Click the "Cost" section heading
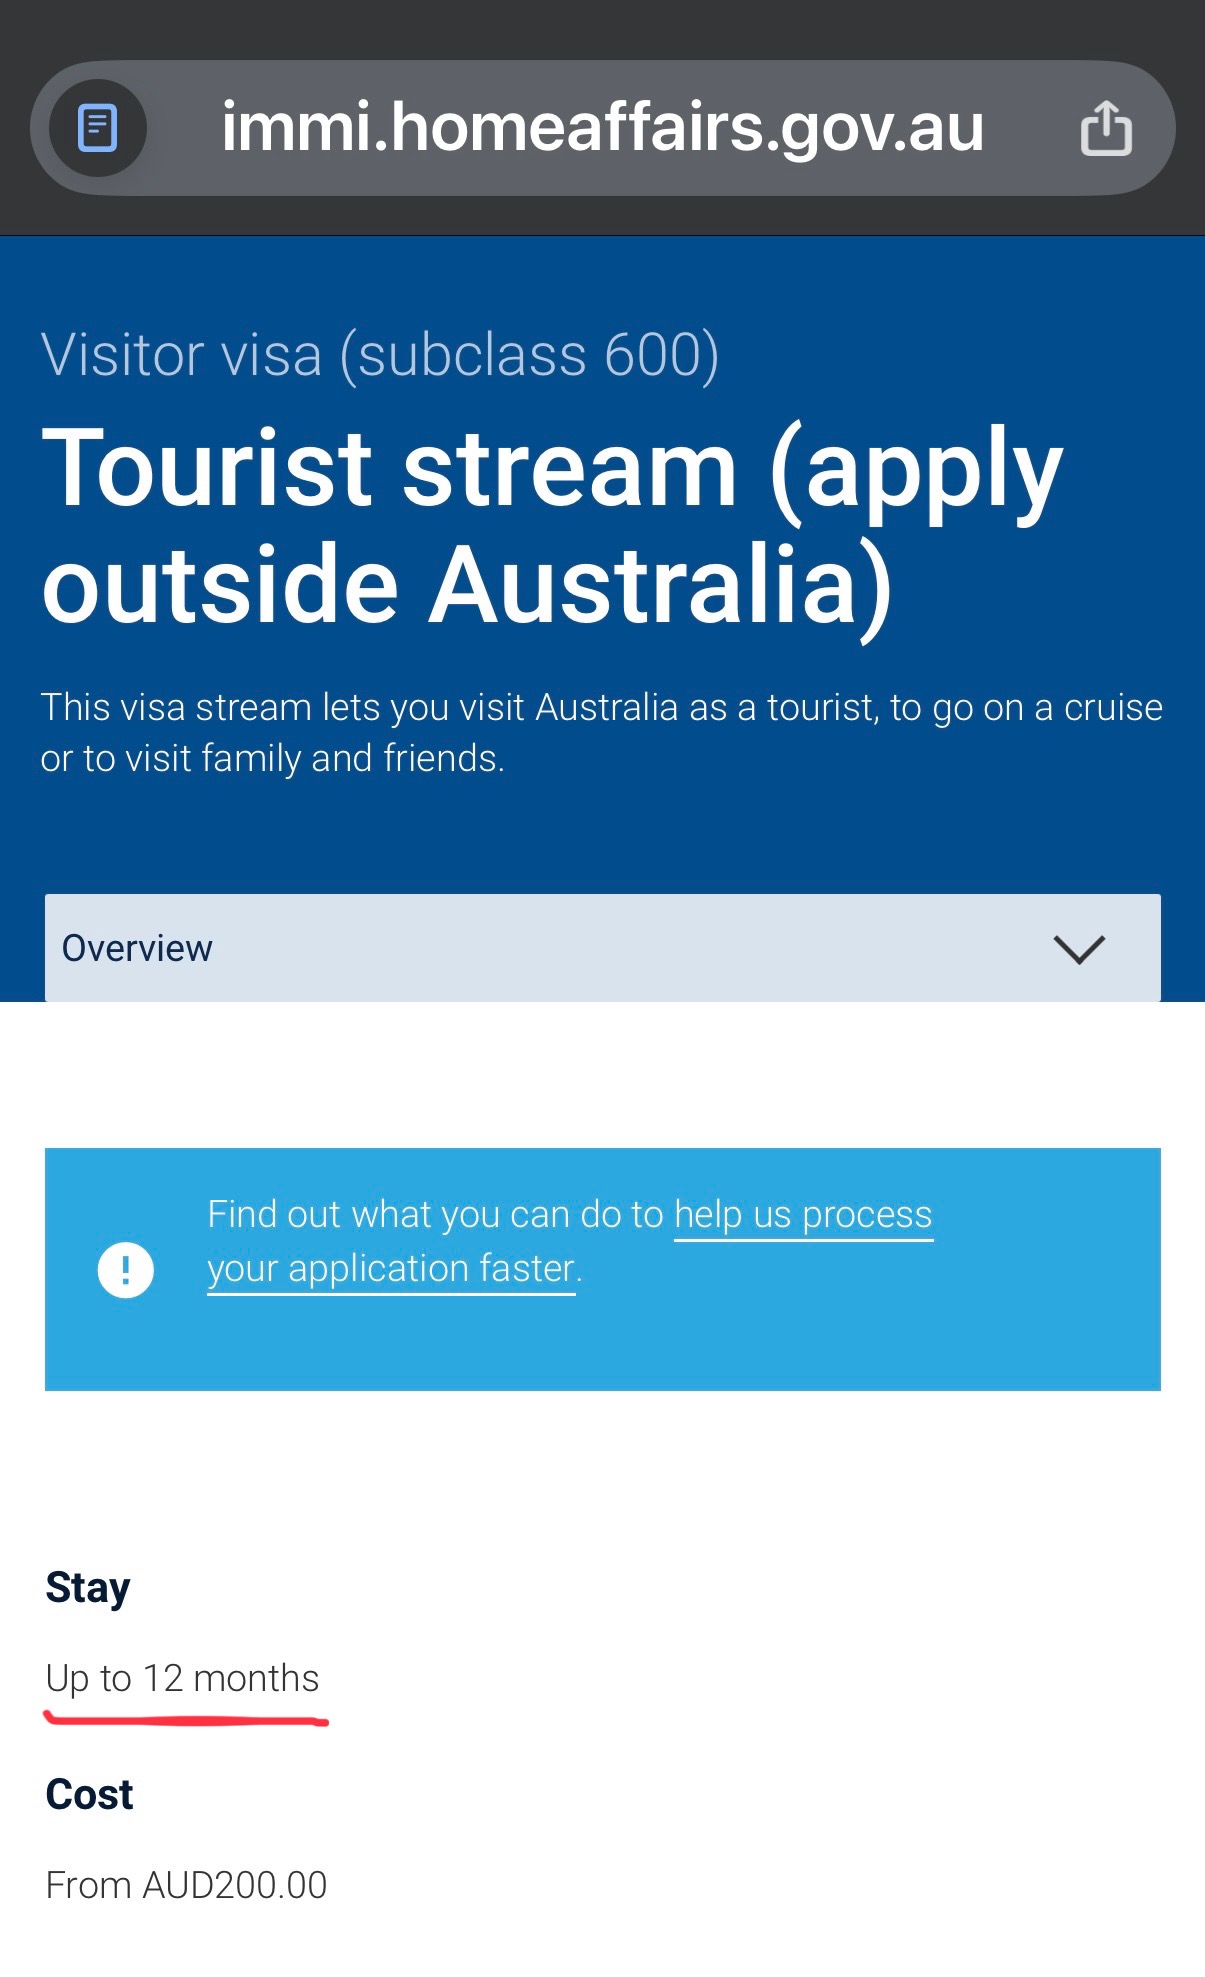 (x=89, y=1795)
